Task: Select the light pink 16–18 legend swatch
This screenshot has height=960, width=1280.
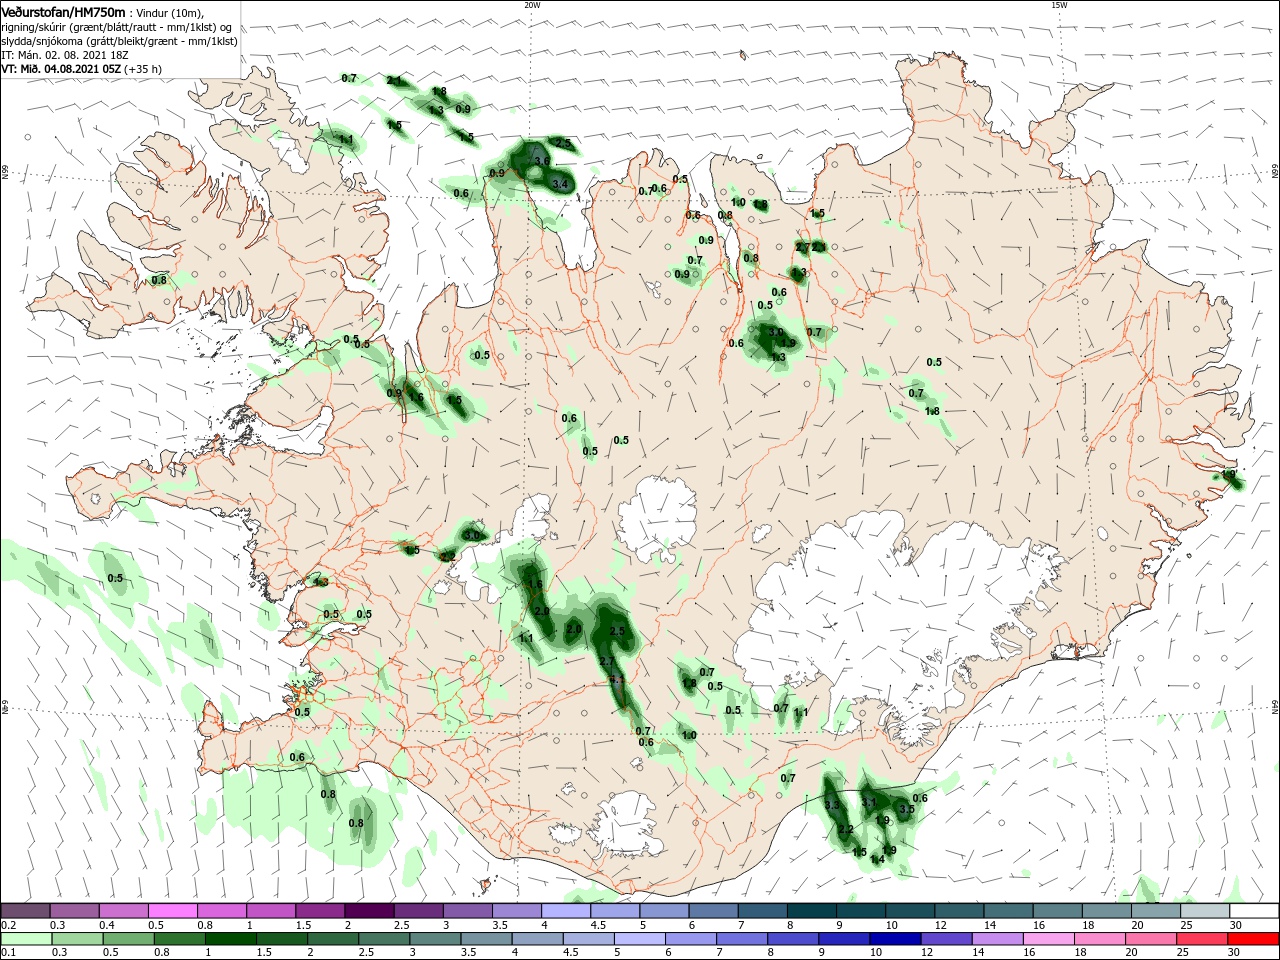Action: (x=1049, y=939)
